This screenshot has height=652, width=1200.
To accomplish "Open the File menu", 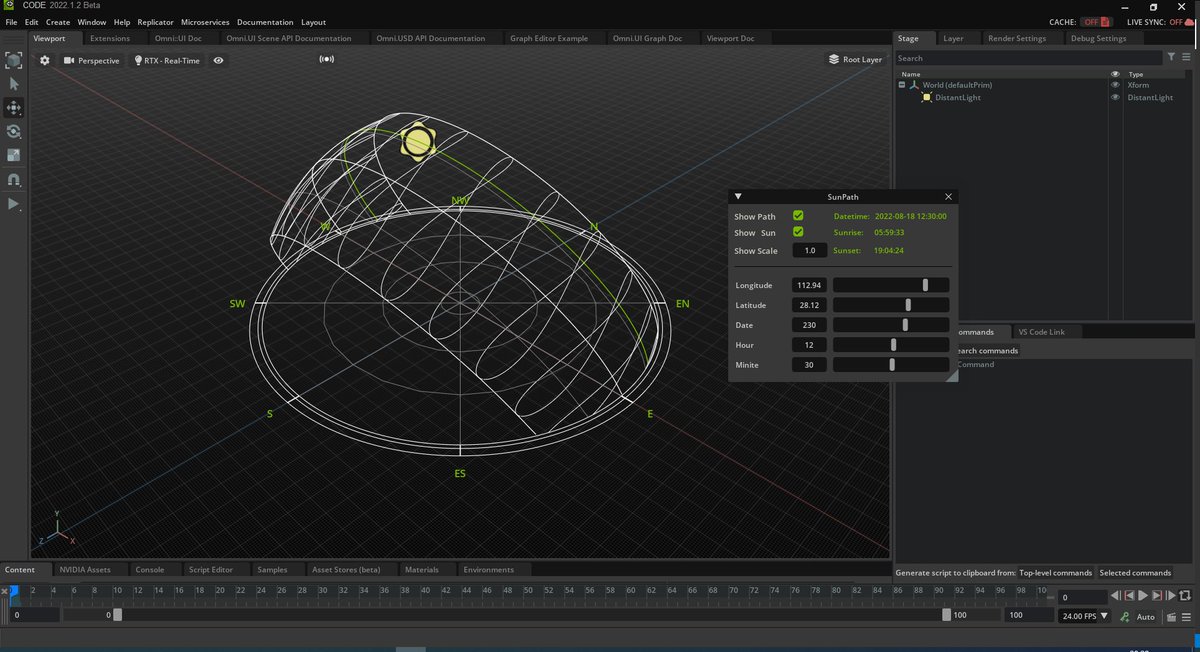I will [11, 22].
